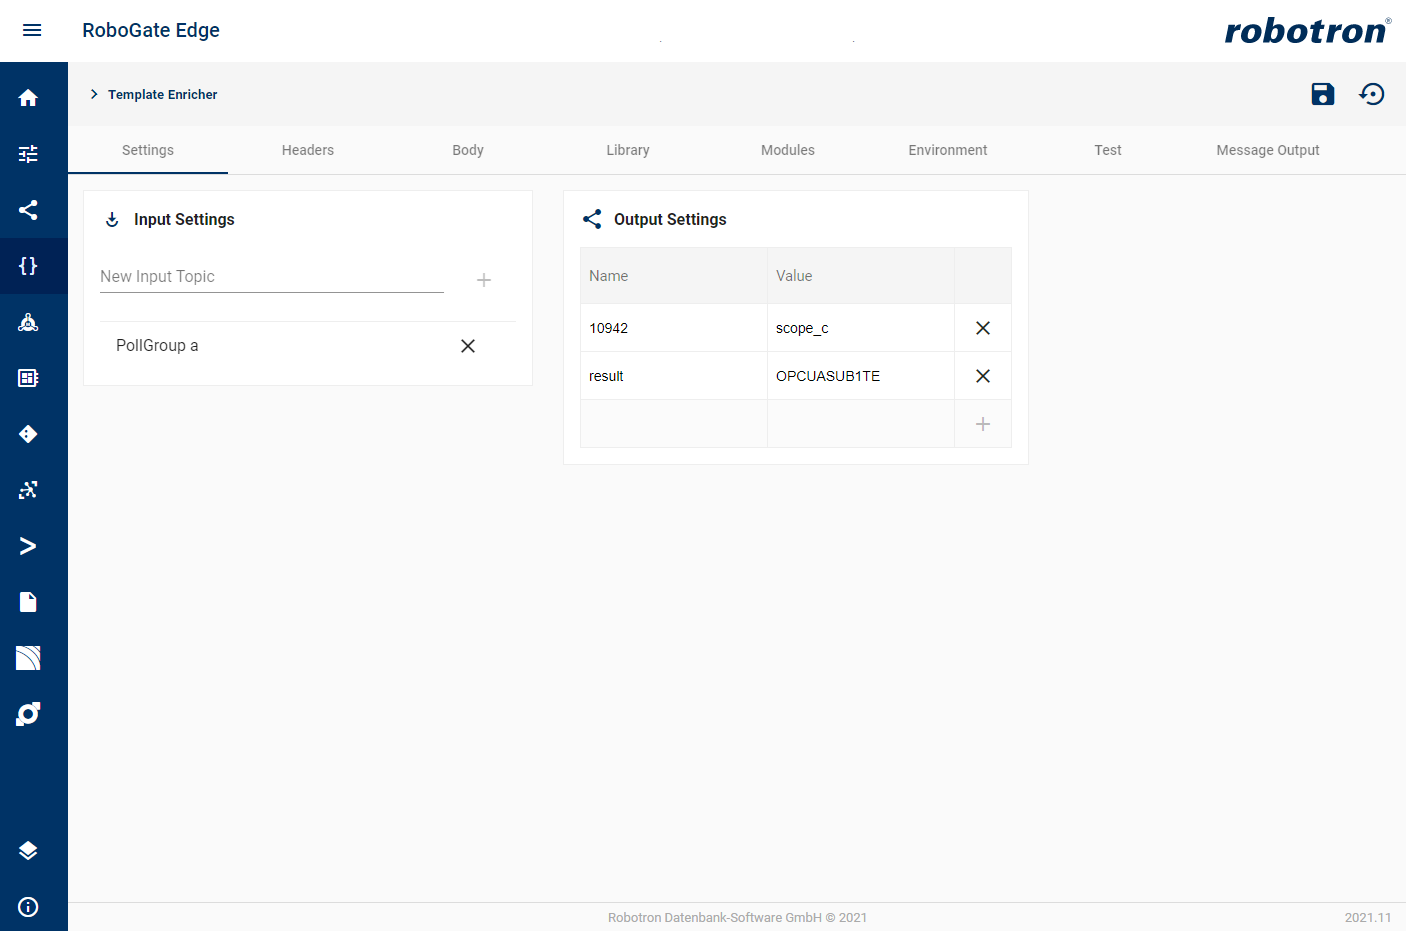Select the curly braces template sidebar icon
The width and height of the screenshot is (1406, 931).
(x=28, y=266)
